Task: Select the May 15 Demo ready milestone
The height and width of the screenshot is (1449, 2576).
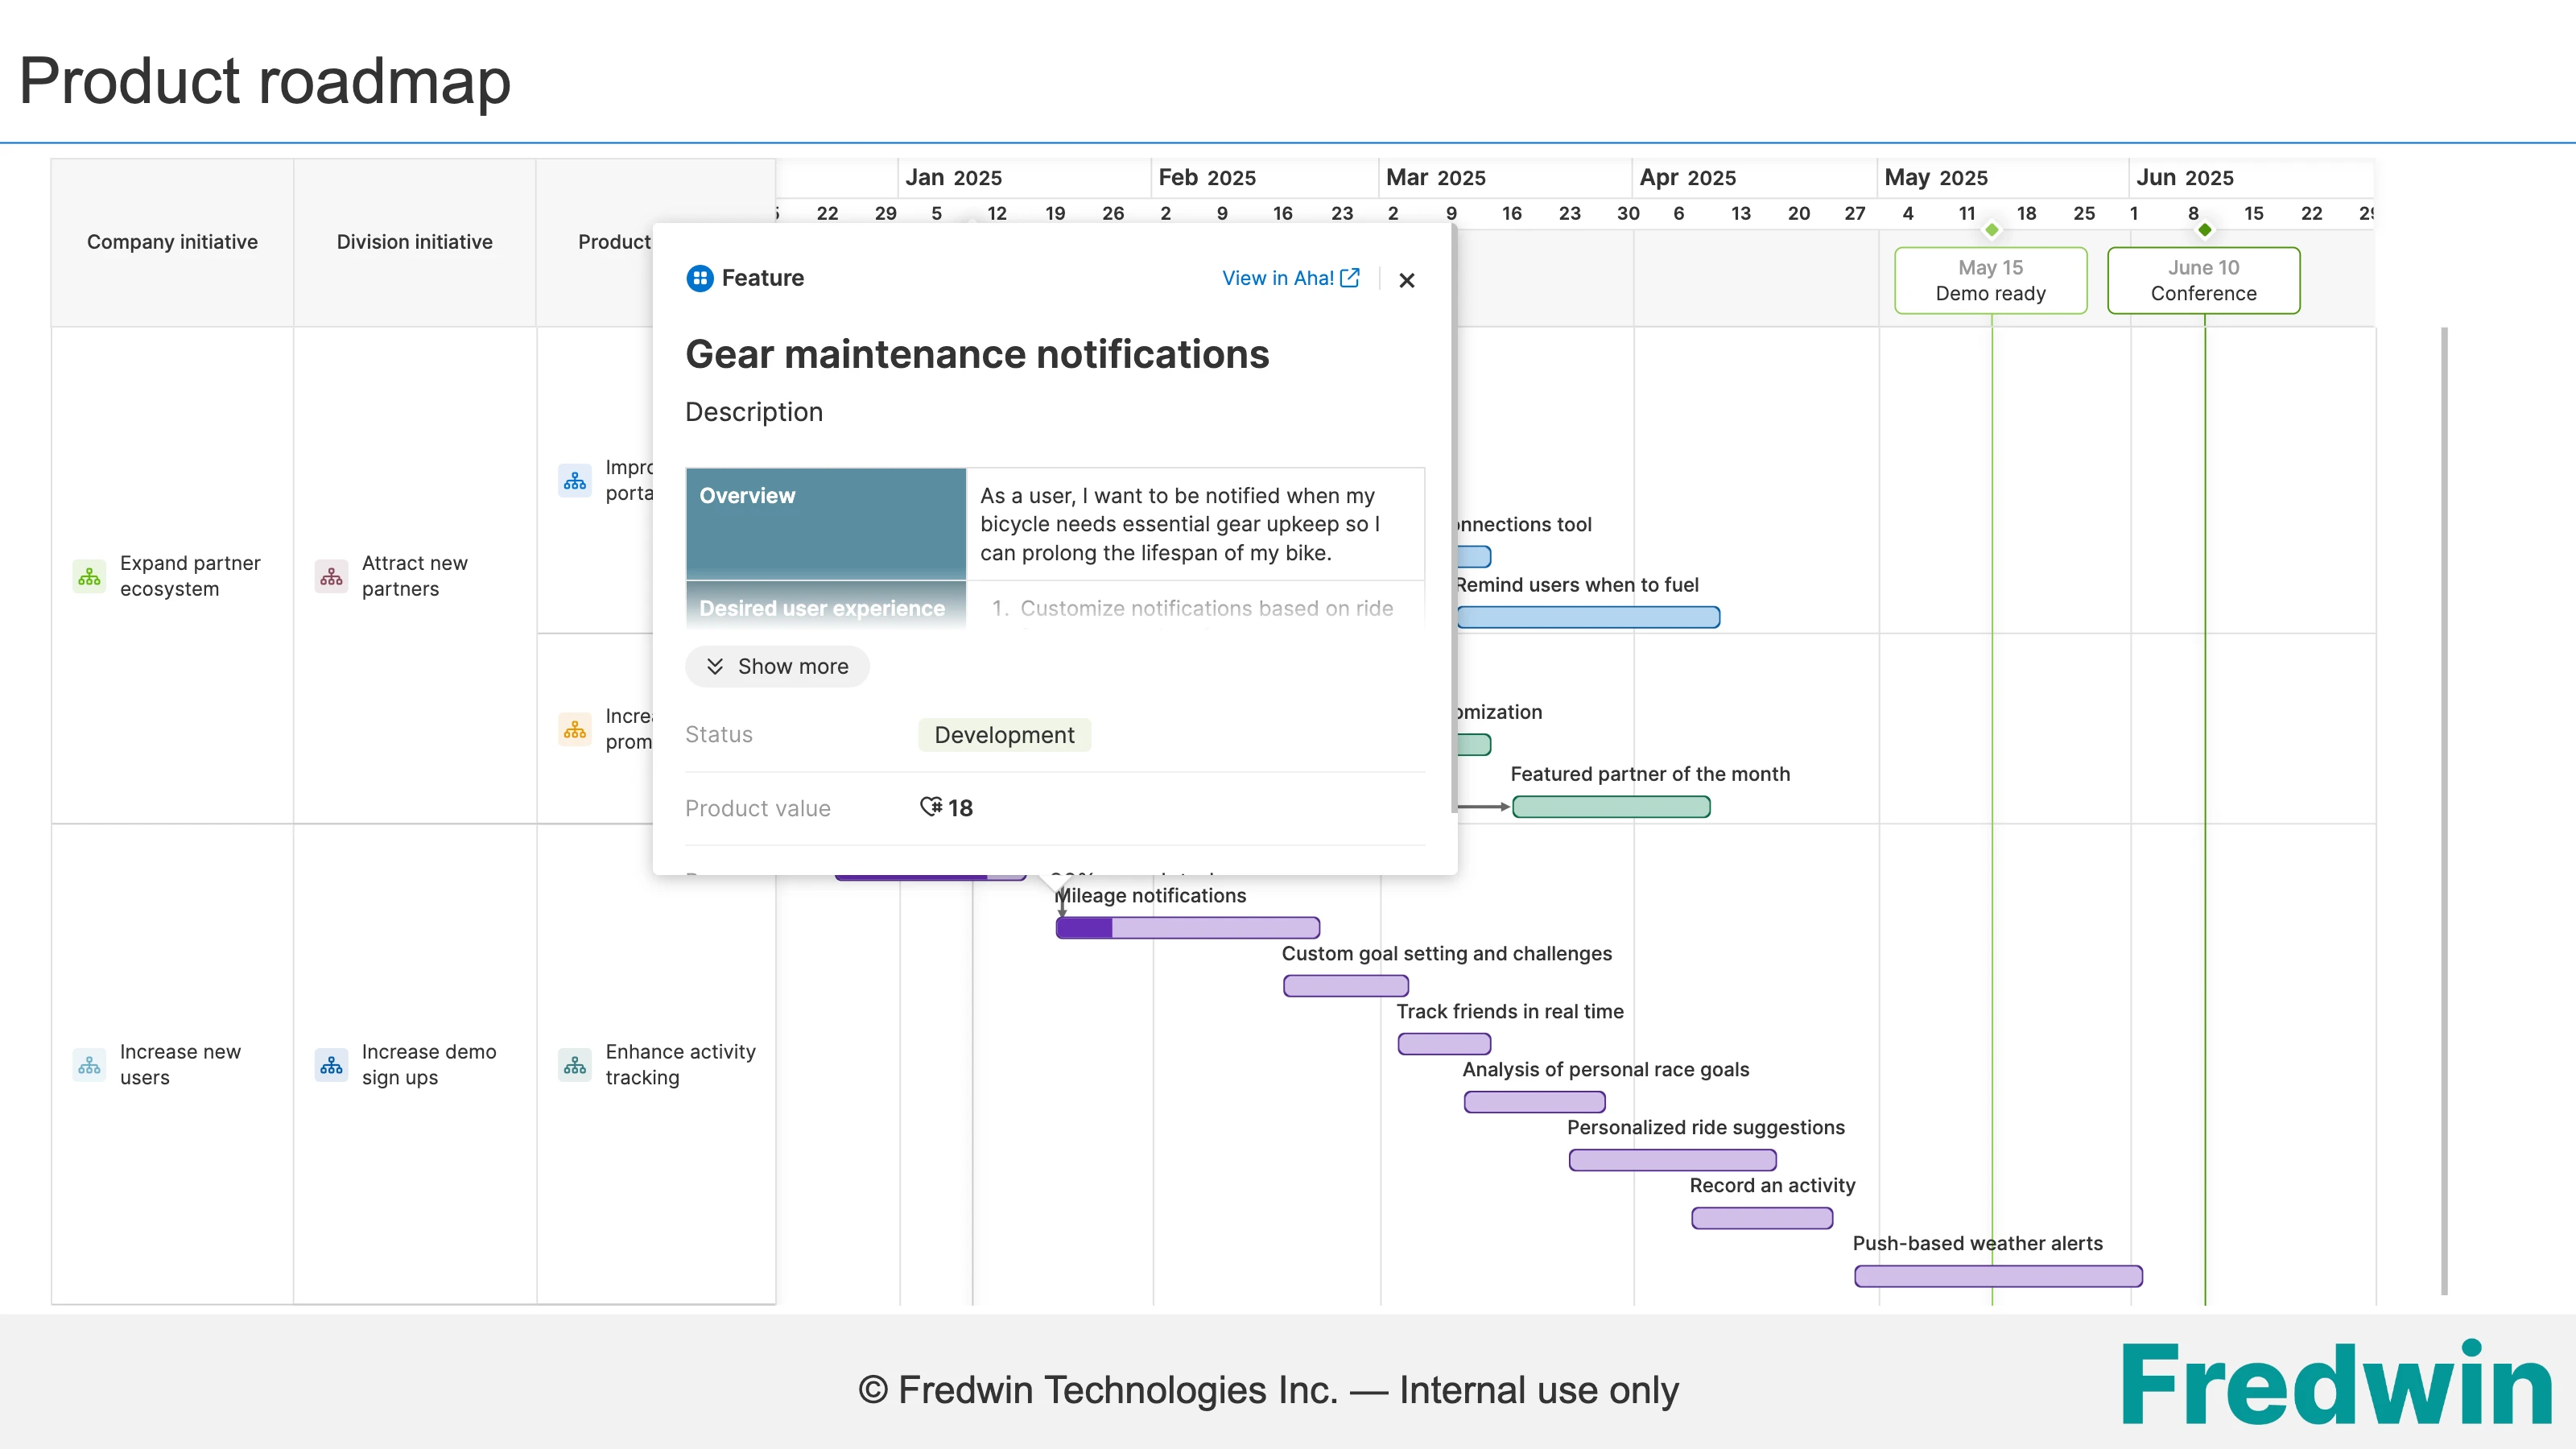Action: [1990, 280]
